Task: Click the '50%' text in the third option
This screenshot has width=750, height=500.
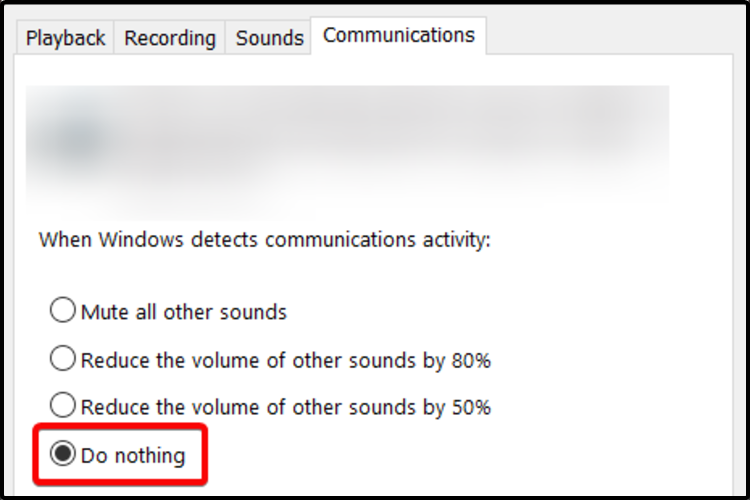Action: (x=470, y=408)
